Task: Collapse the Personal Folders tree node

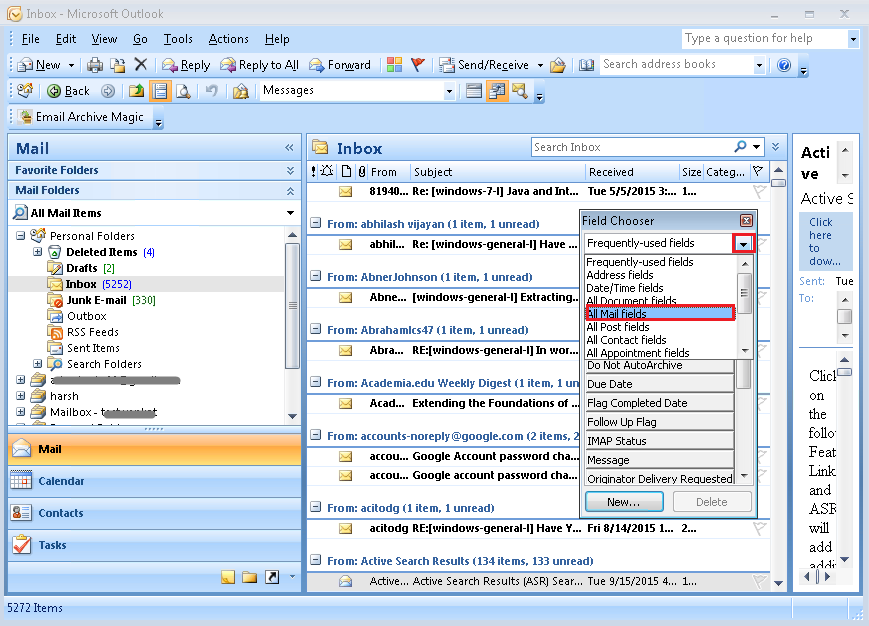Action: click(20, 235)
